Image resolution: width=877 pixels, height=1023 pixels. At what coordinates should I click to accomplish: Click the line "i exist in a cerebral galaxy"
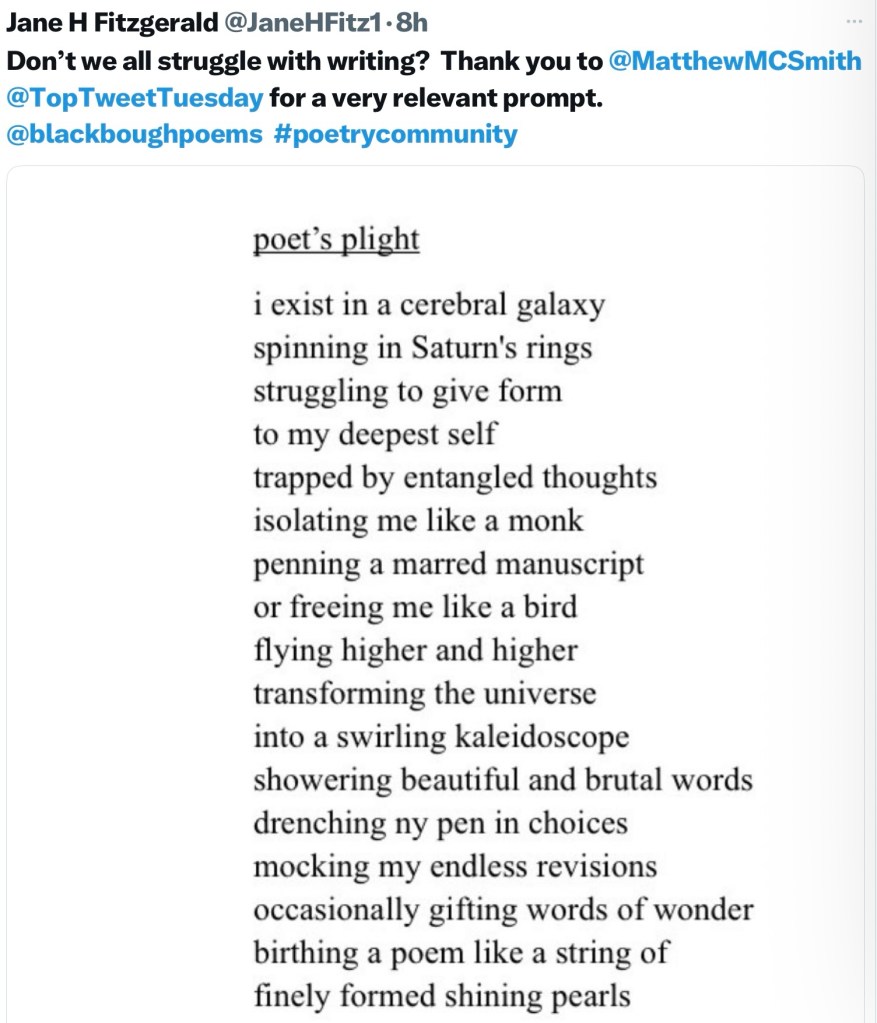click(428, 304)
